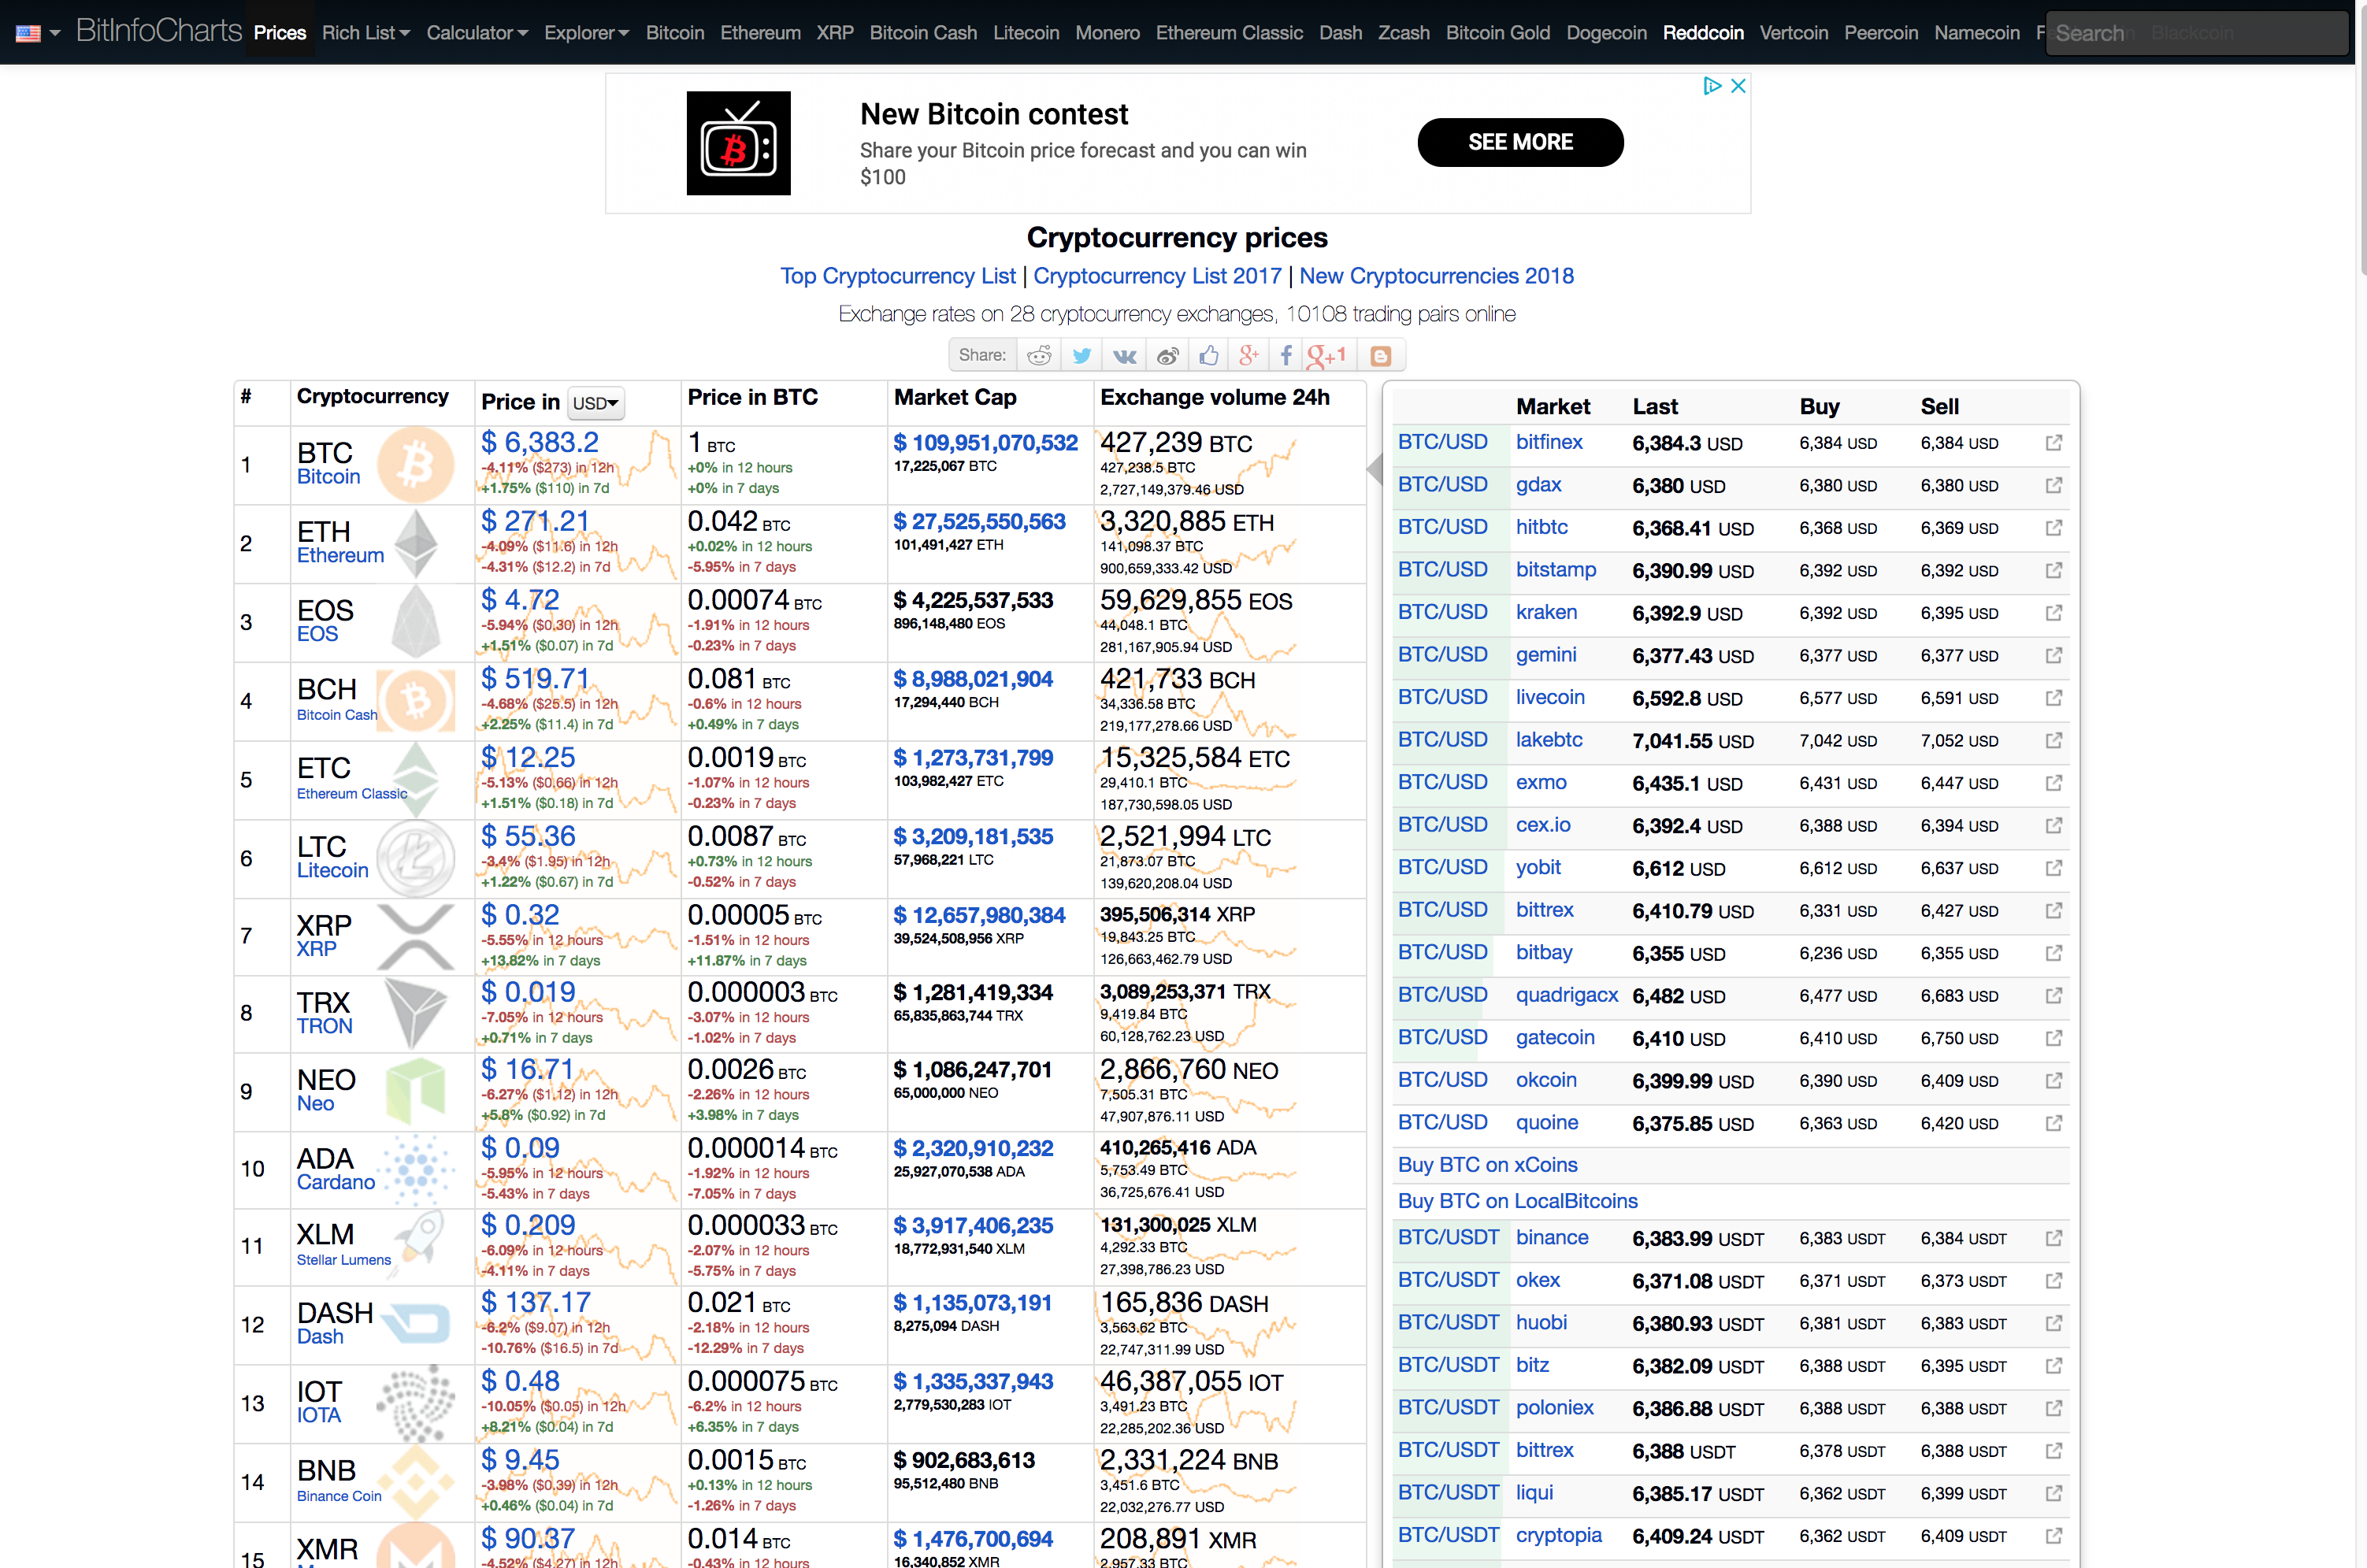Open the Top Cryptocurrency List link
The image size is (2367, 1568).
coord(897,276)
